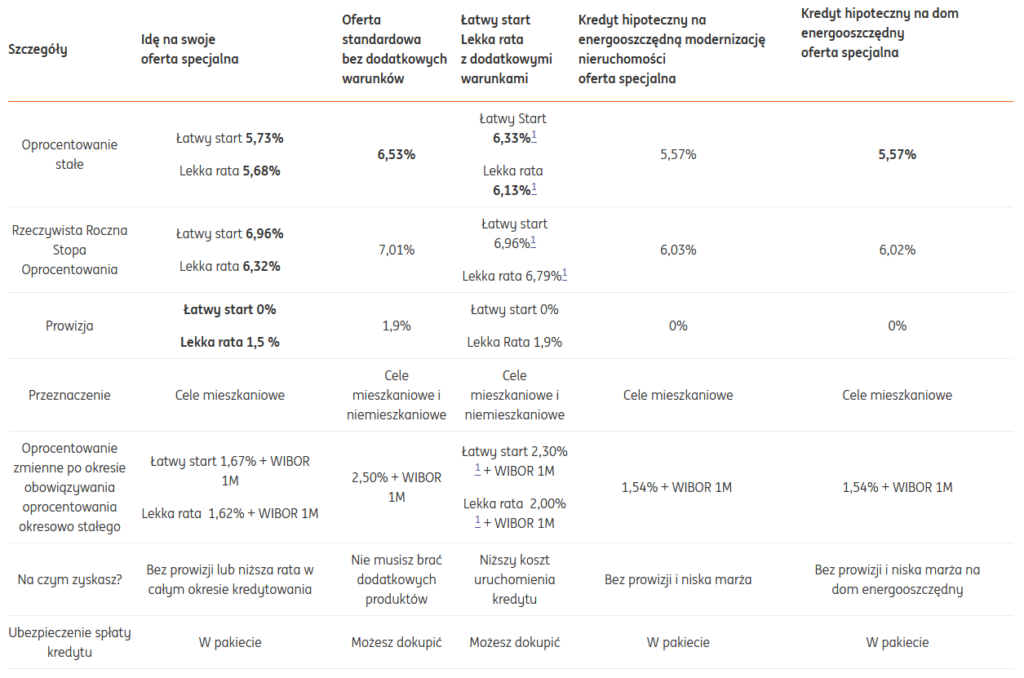Select 'Niższy koszt uruchomienia kredytu' cell
The width and height of the screenshot is (1024, 678).
(515, 579)
